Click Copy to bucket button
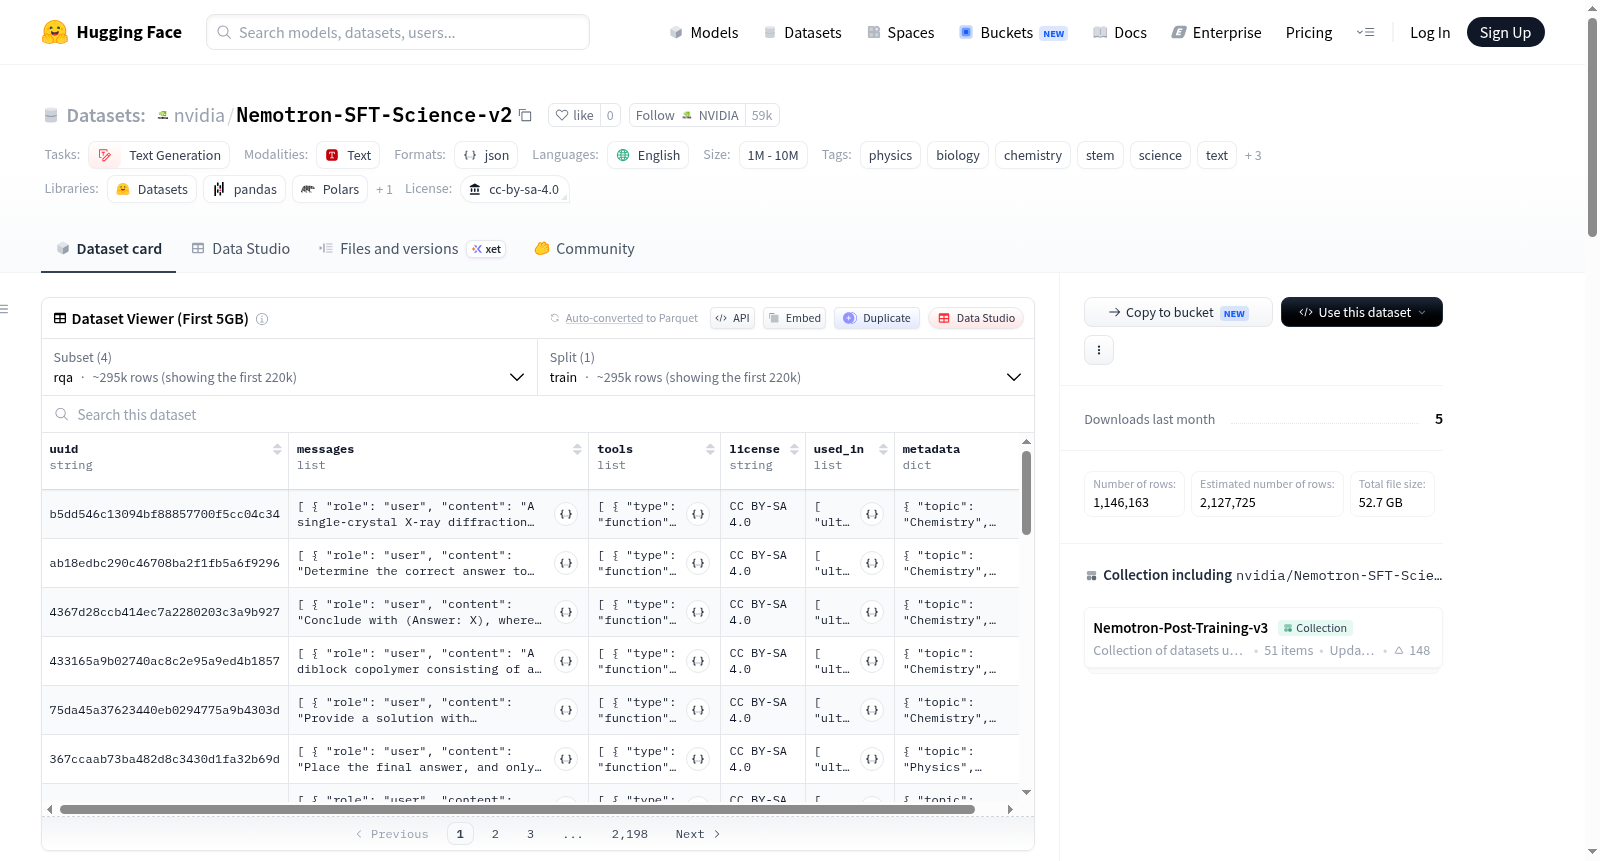 [x=1178, y=312]
